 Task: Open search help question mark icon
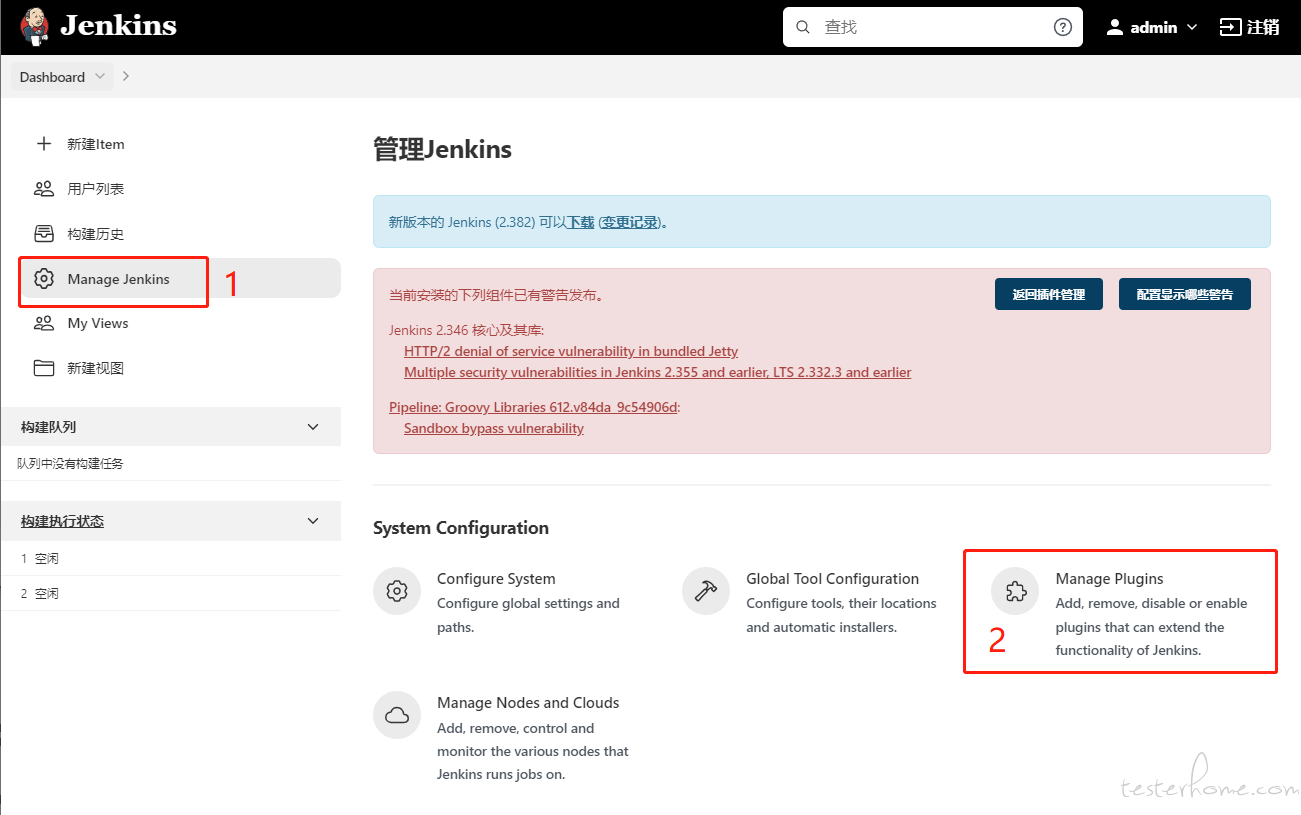coord(1063,27)
